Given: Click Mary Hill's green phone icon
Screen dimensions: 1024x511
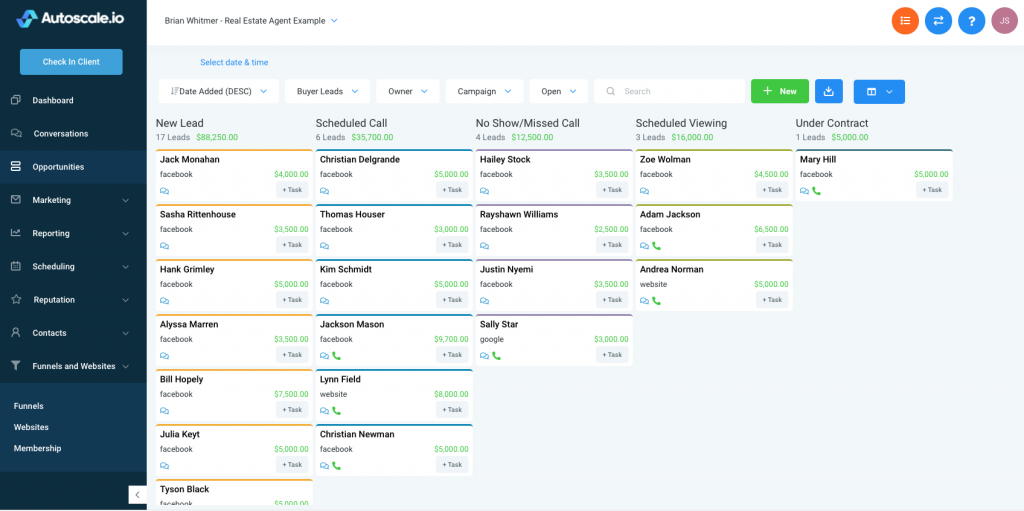Looking at the screenshot, I should [817, 190].
